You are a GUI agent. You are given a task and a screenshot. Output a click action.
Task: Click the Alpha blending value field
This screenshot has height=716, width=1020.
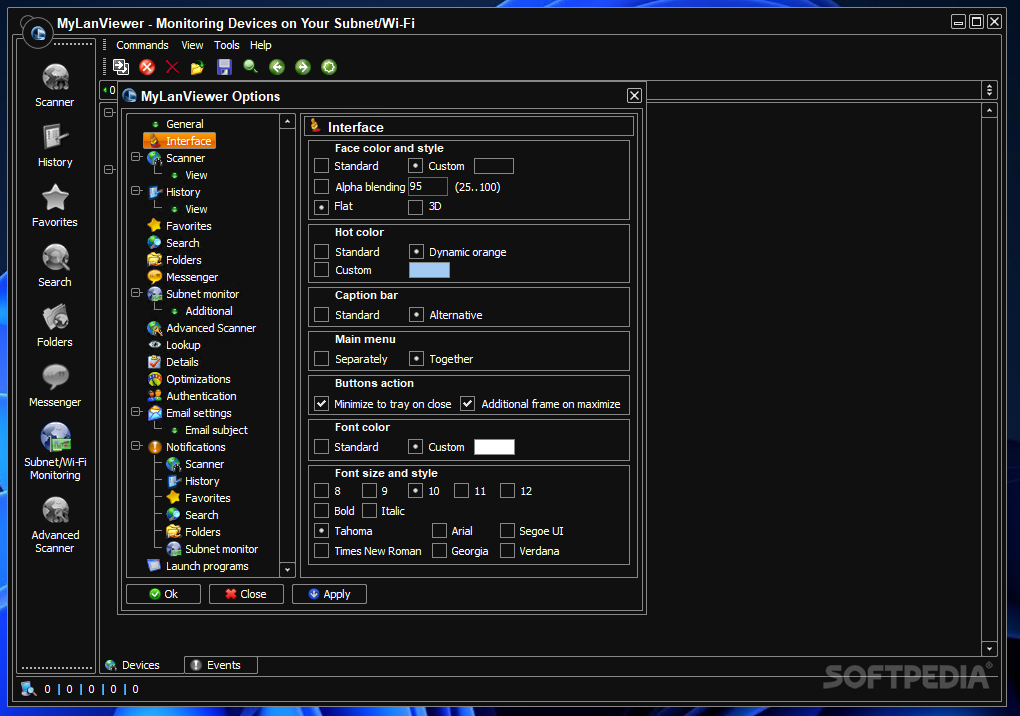427,187
